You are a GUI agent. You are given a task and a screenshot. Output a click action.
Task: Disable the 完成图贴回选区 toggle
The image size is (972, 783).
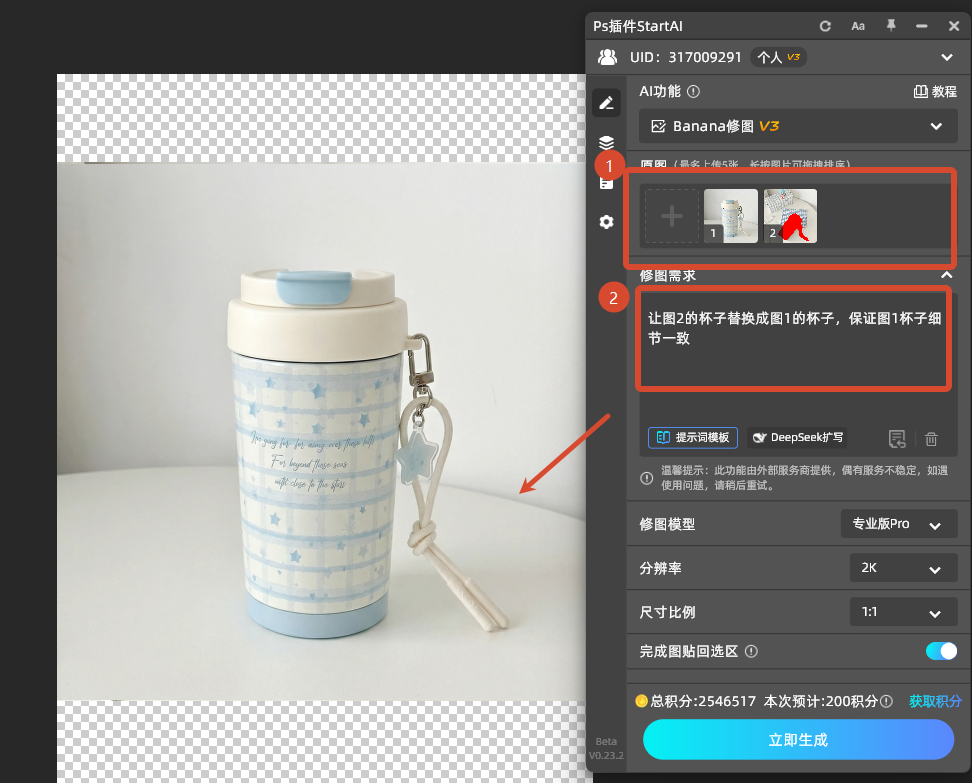(940, 650)
